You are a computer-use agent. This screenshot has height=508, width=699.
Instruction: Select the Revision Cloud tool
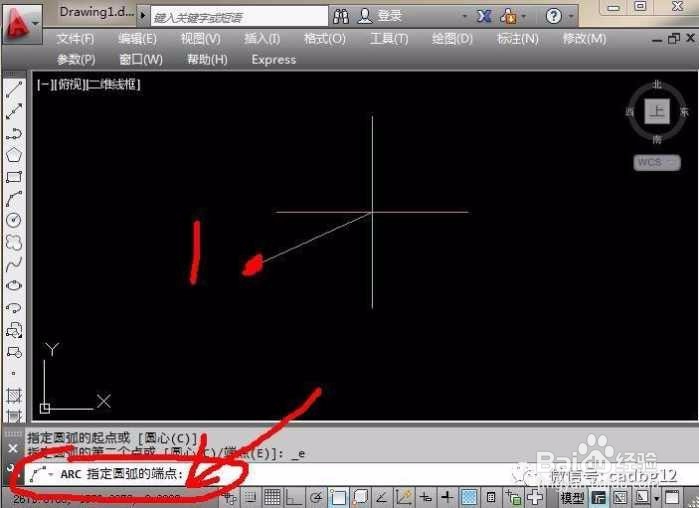coord(14,242)
